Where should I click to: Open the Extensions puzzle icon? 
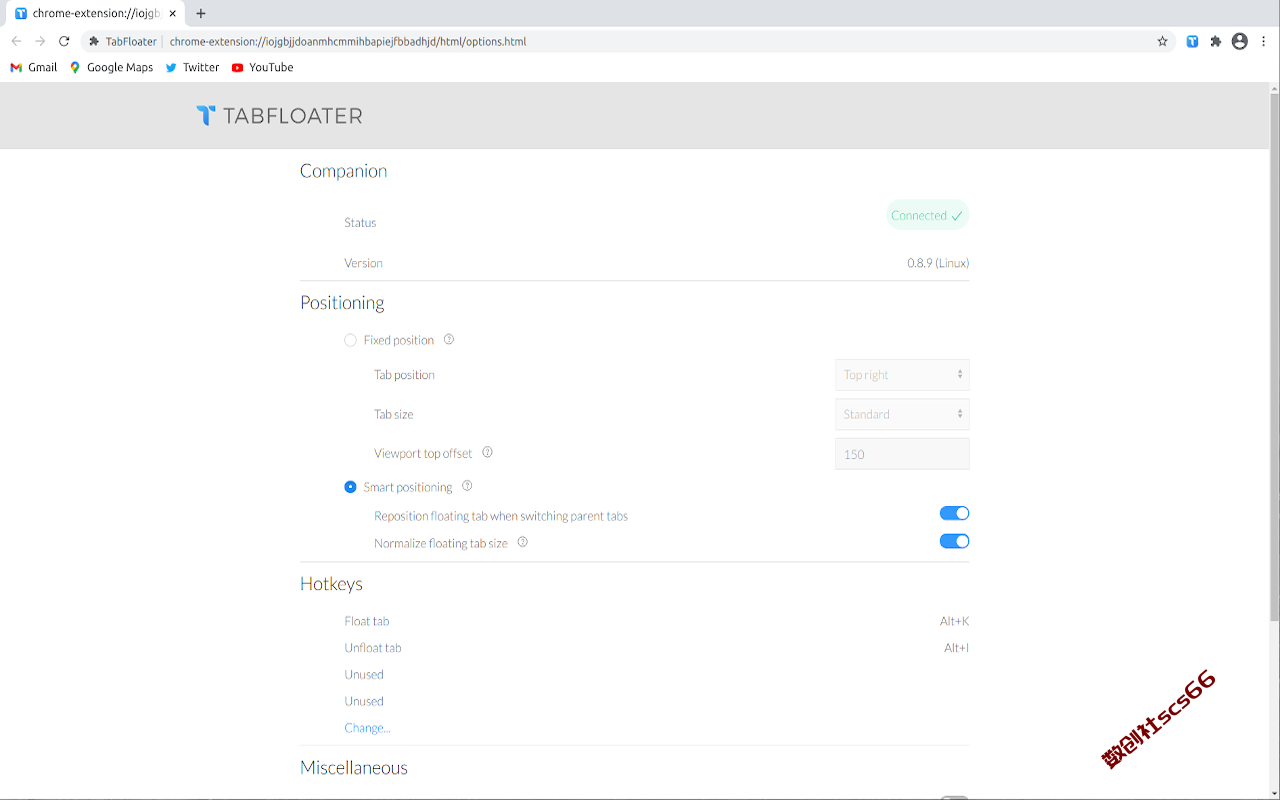pos(1216,41)
